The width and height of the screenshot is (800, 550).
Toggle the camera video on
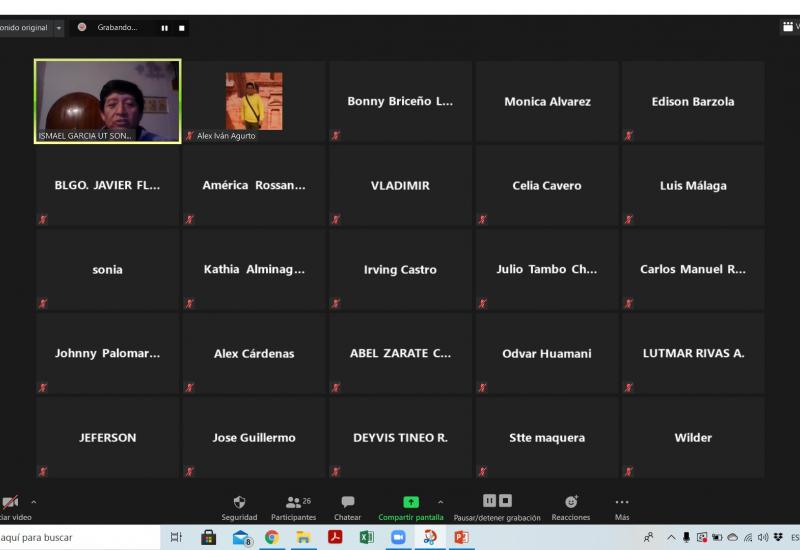(10, 505)
